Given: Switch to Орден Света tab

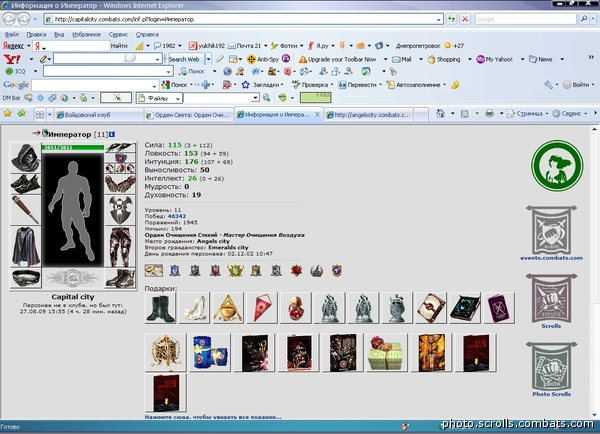Looking at the screenshot, I should [189, 114].
